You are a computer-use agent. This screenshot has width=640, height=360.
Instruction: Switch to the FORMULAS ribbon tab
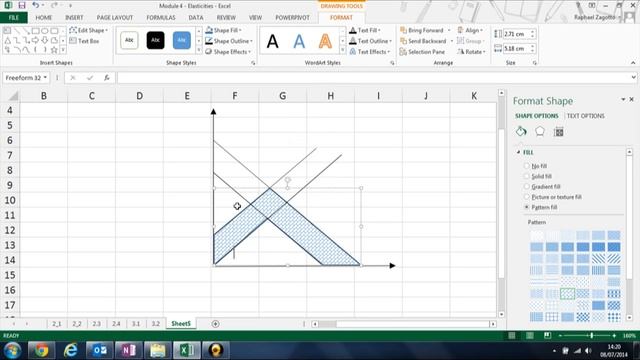[161, 18]
